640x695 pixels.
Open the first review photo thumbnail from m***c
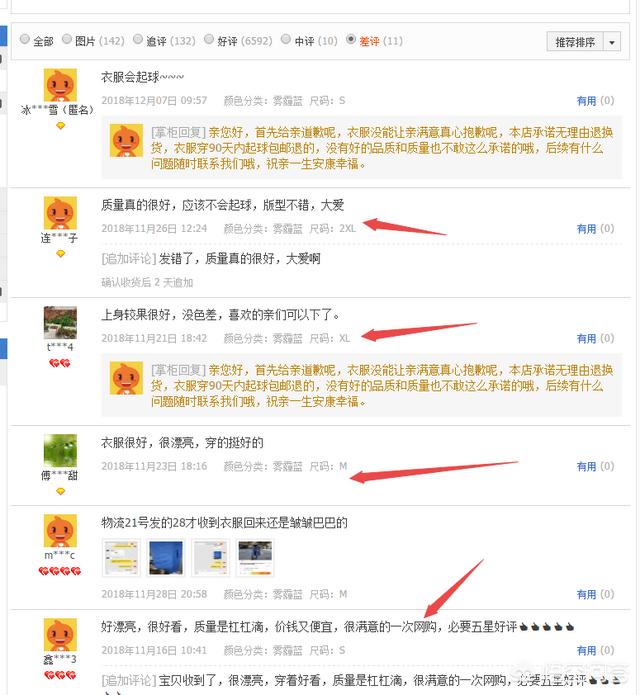coord(121,558)
